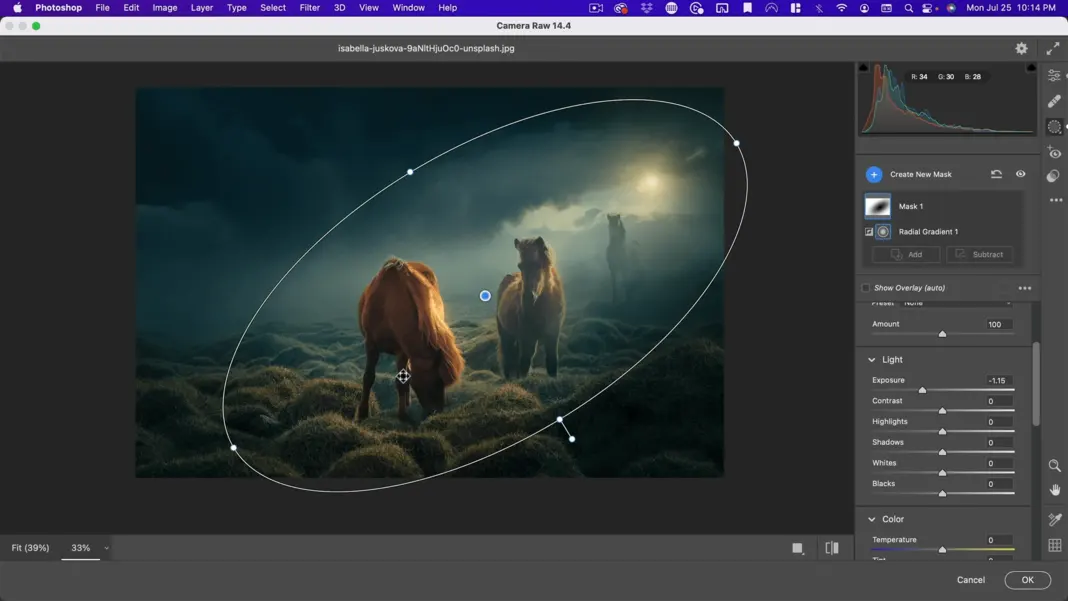Open more options in right toolbar

pyautogui.click(x=1056, y=200)
